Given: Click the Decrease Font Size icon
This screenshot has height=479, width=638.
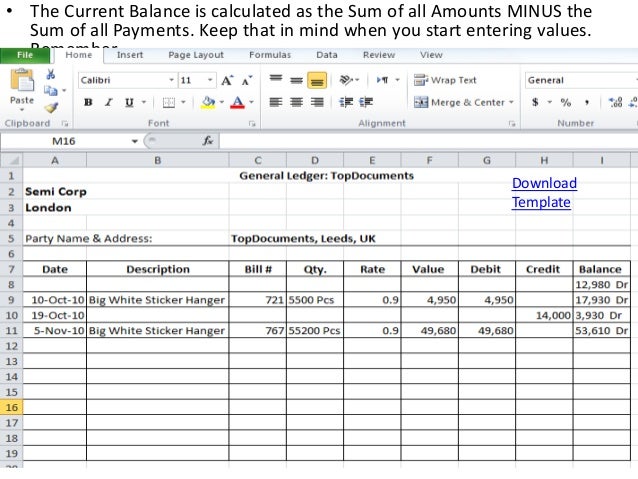Looking at the screenshot, I should pyautogui.click(x=247, y=80).
